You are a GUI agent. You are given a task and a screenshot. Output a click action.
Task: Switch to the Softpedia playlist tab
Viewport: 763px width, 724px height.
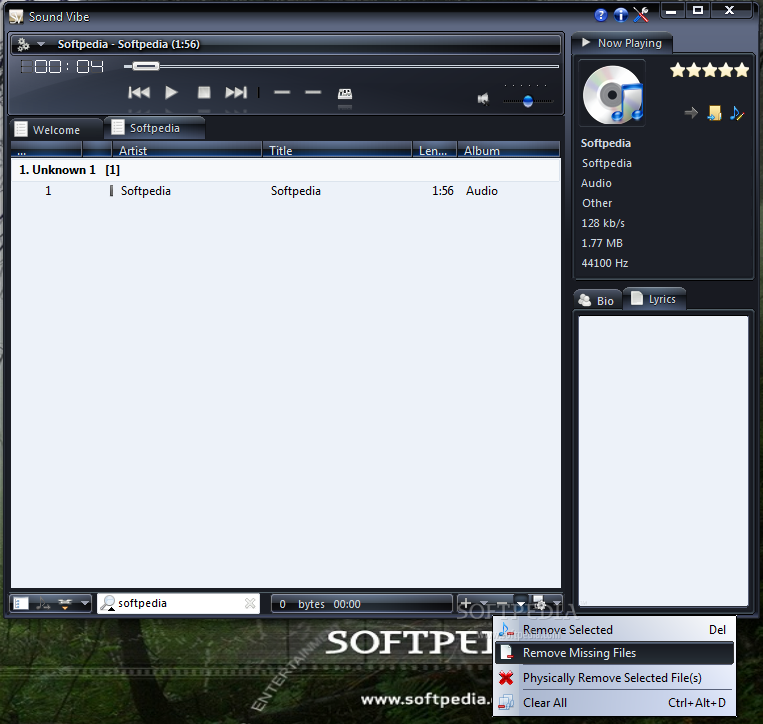154,128
